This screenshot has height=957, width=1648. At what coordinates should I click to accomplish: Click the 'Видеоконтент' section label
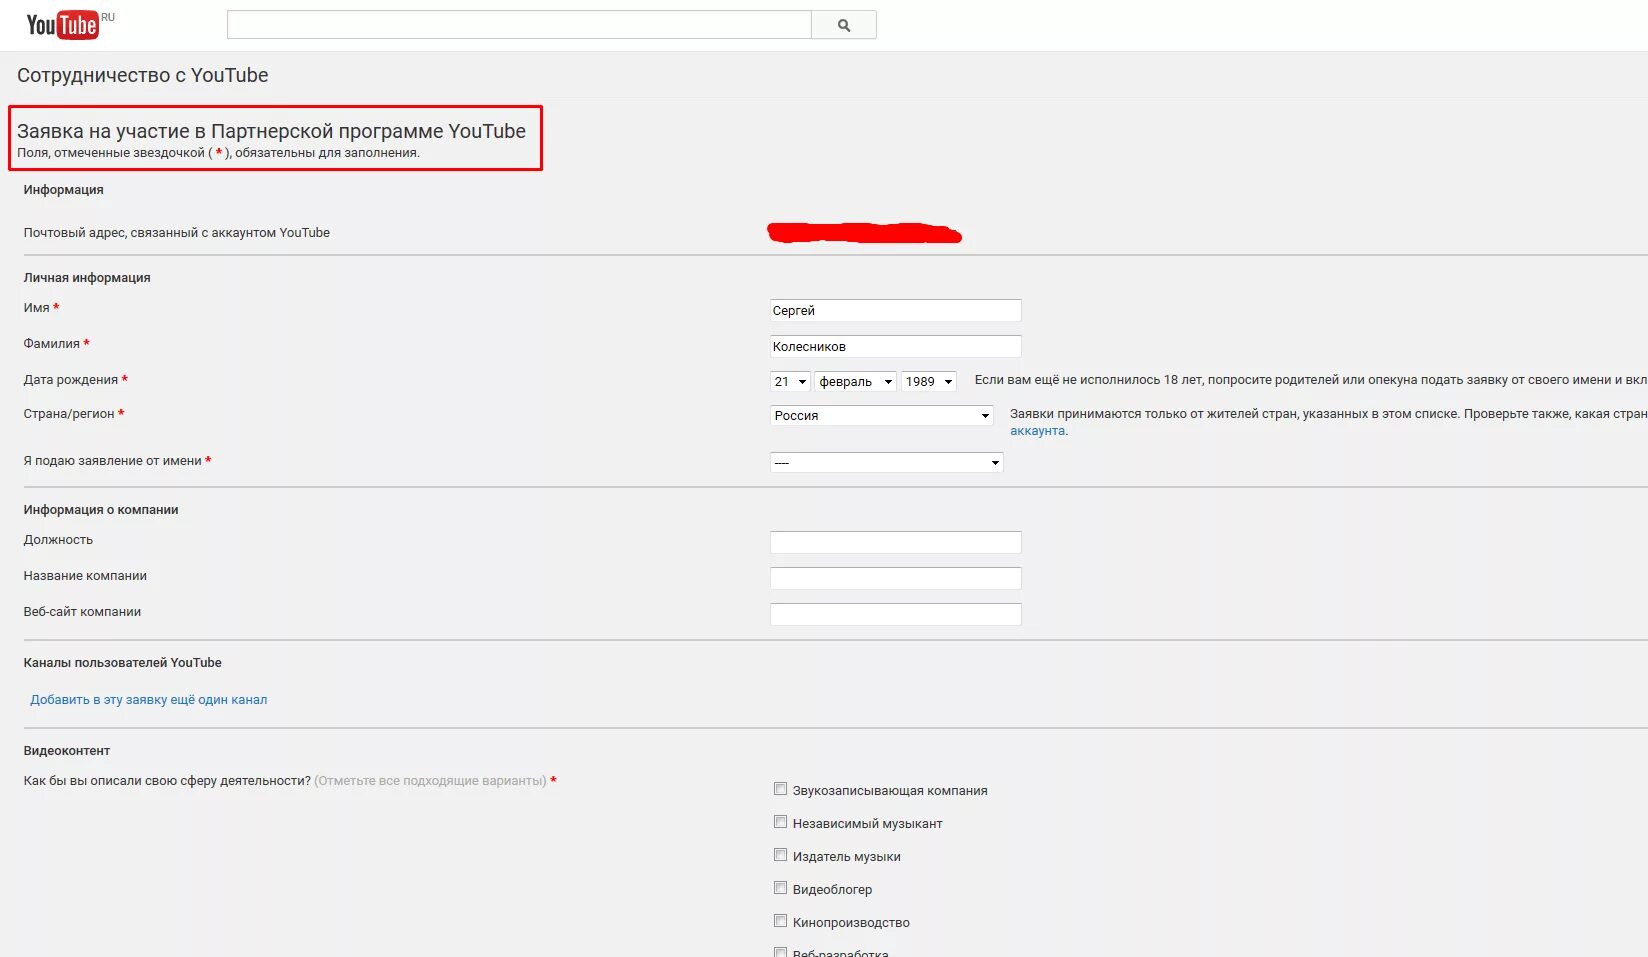tap(67, 751)
